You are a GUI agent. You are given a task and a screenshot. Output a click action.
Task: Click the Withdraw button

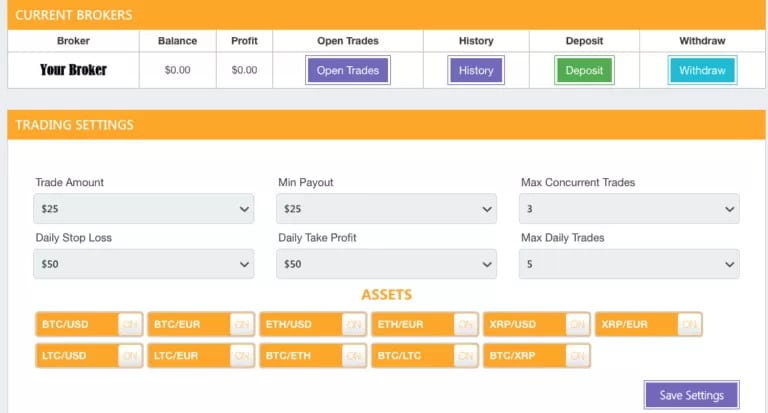702,71
